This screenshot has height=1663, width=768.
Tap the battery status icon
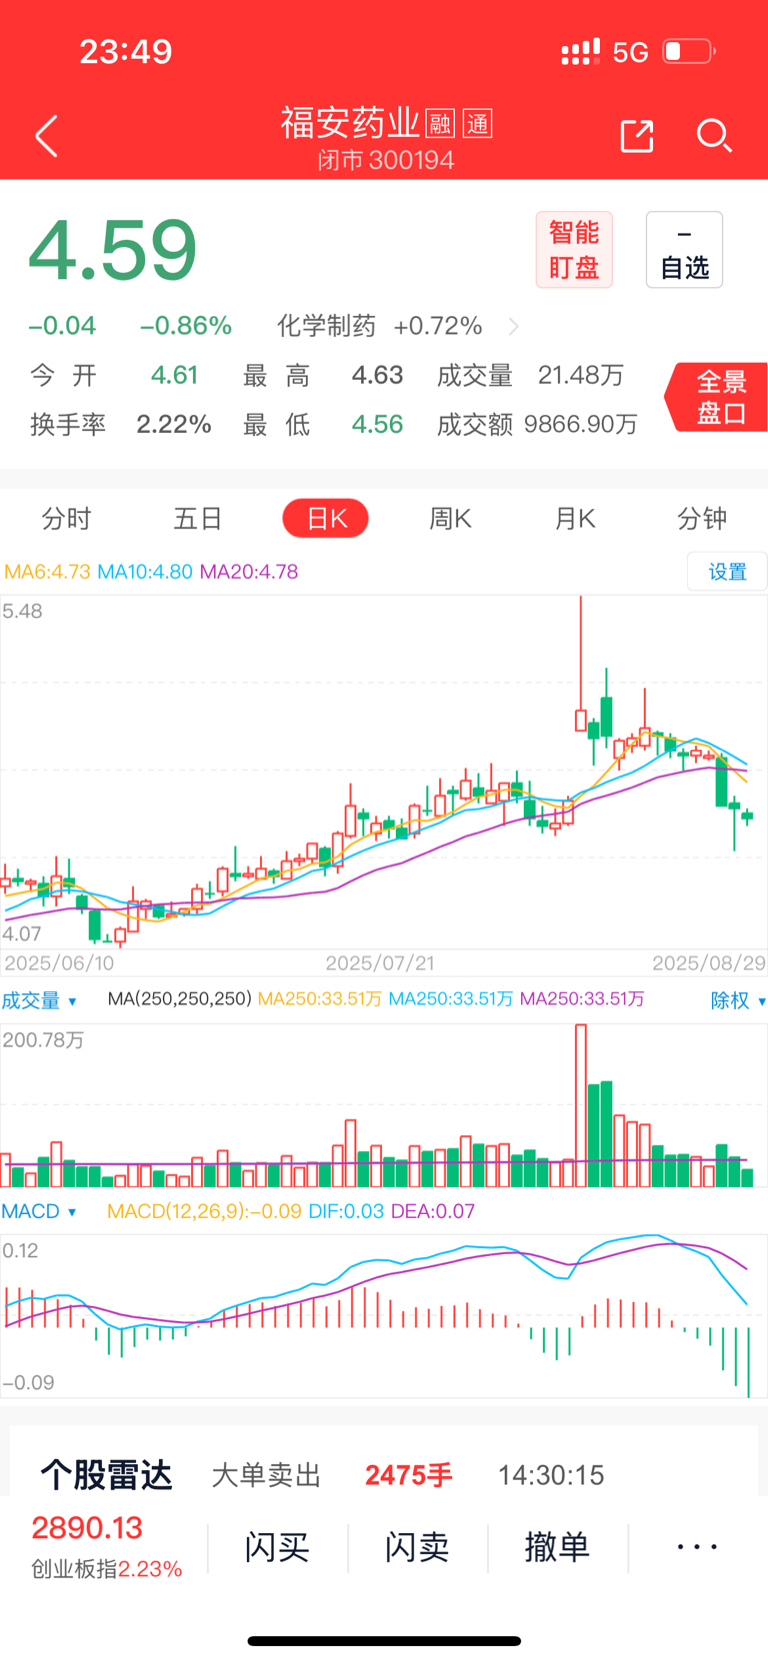[689, 51]
